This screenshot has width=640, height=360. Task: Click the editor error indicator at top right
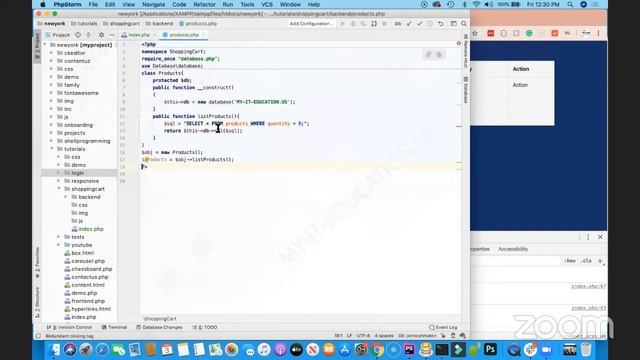click(x=459, y=43)
